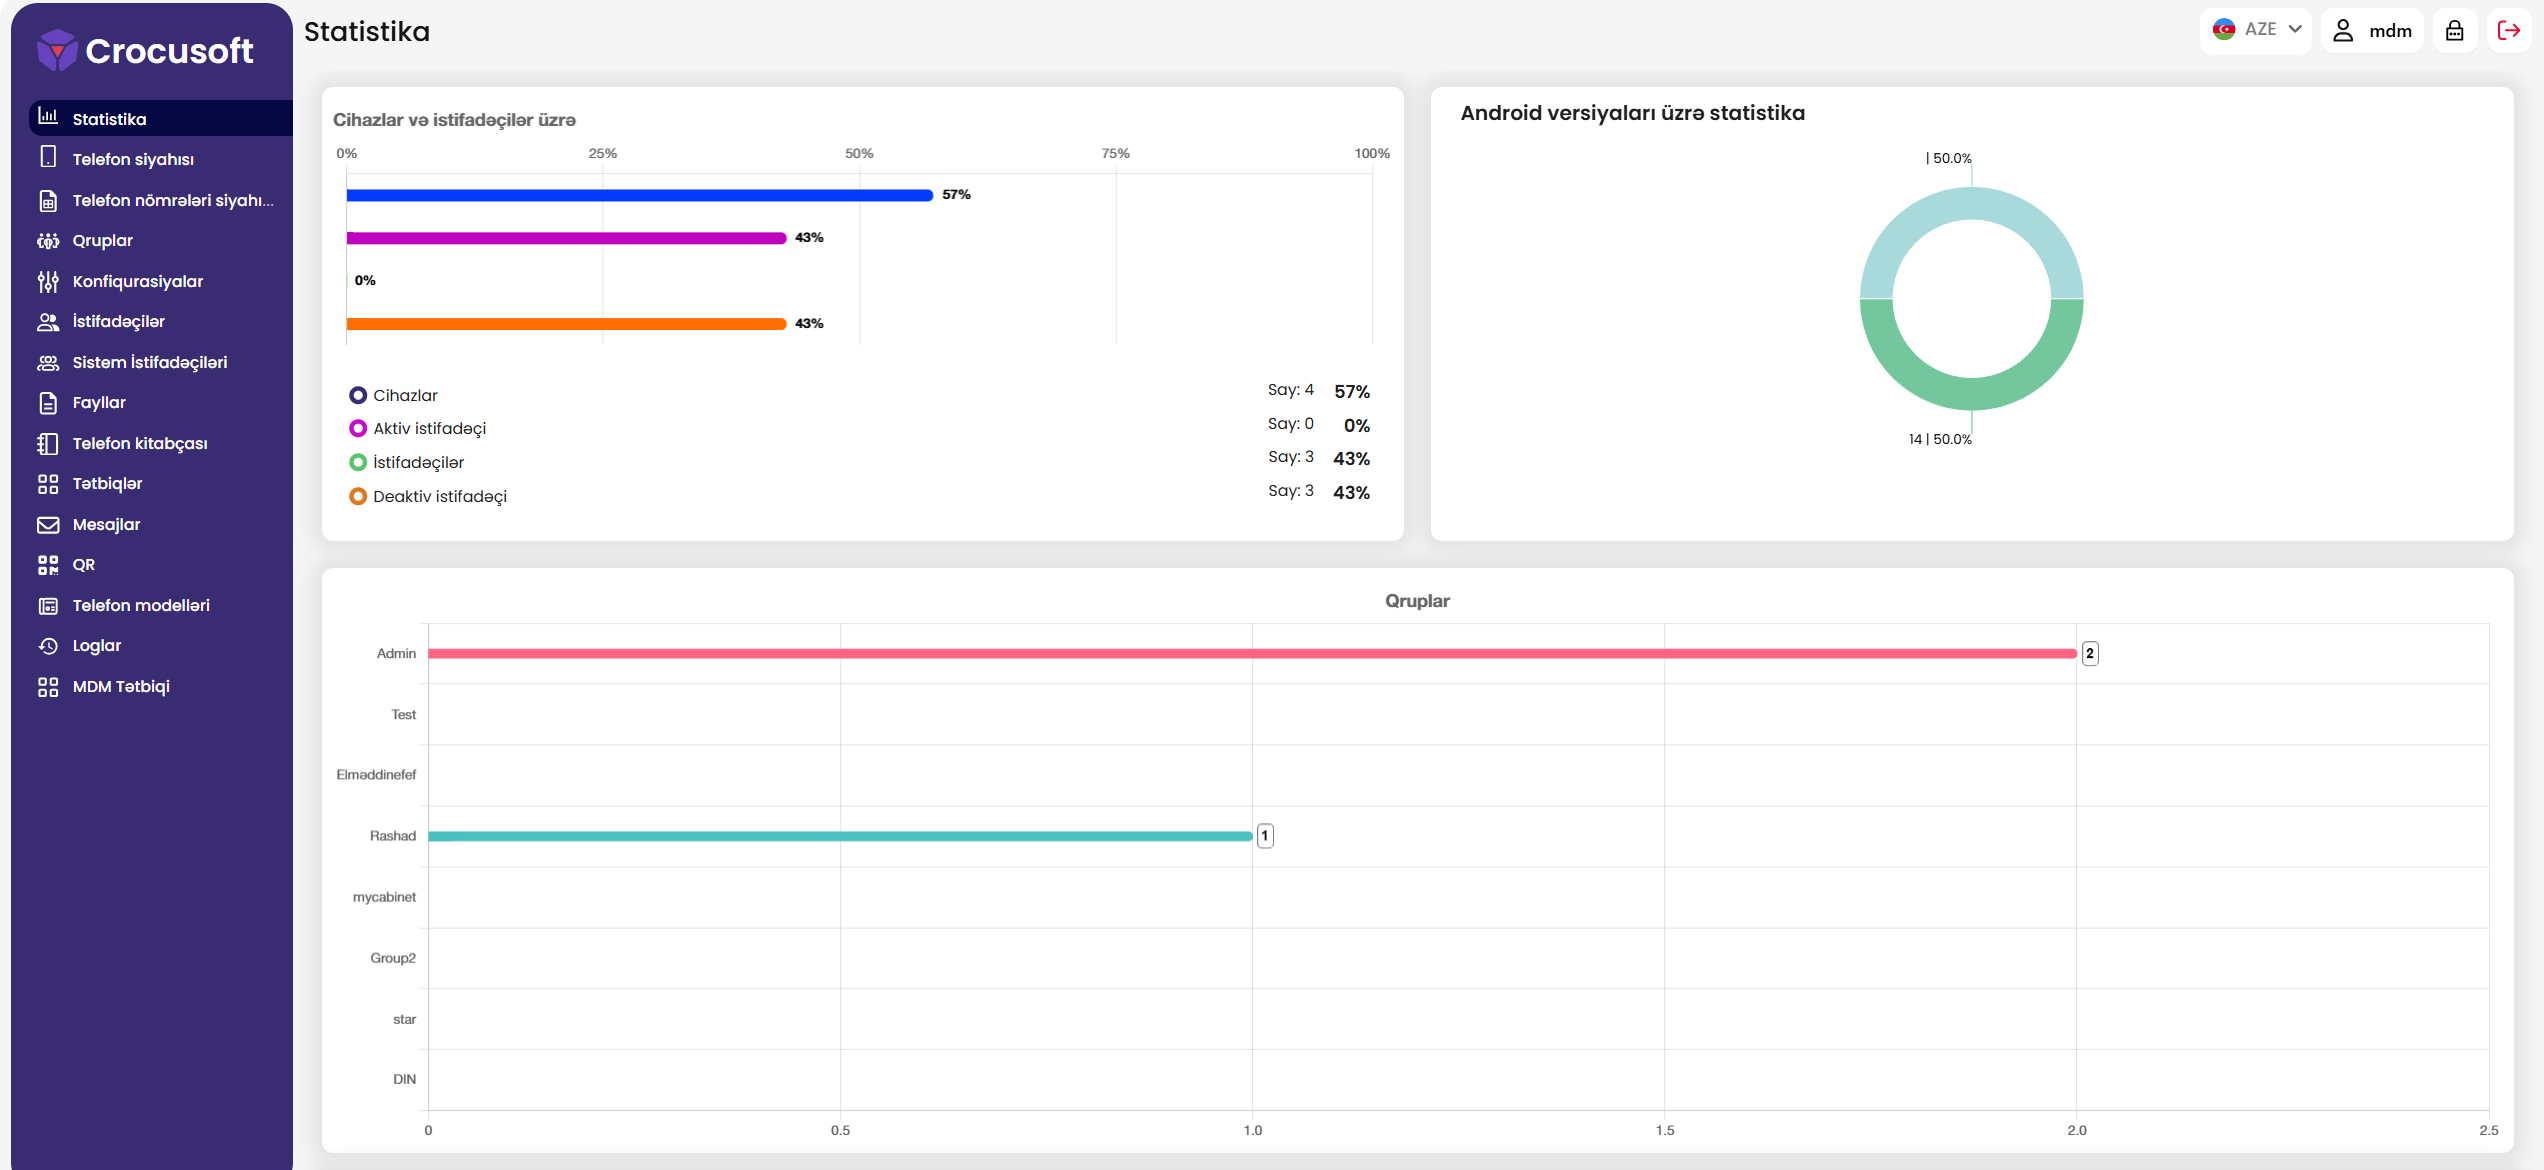This screenshot has width=2544, height=1170.
Task: Click the Loglar history clock icon
Action: 48,646
